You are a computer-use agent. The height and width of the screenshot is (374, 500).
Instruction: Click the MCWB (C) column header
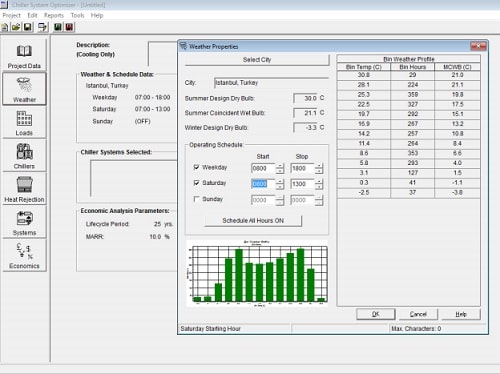457,67
